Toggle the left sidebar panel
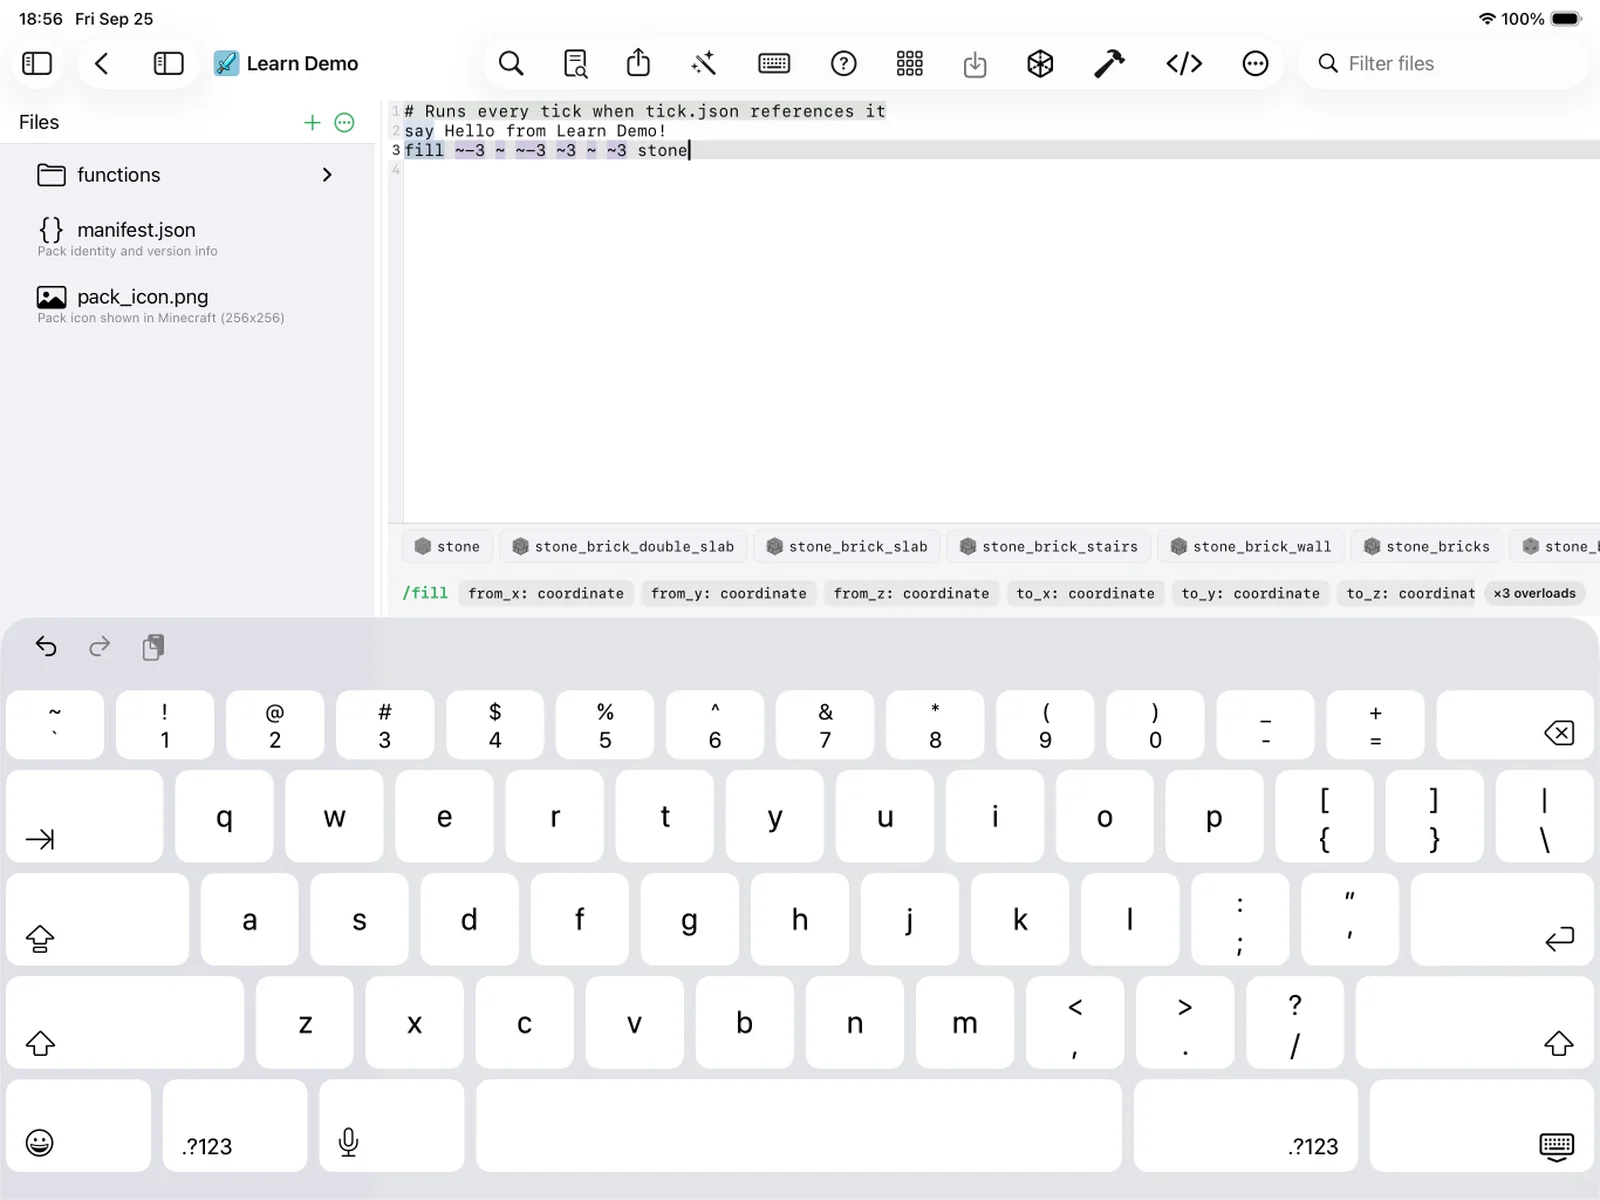The width and height of the screenshot is (1600, 1200). click(x=37, y=63)
